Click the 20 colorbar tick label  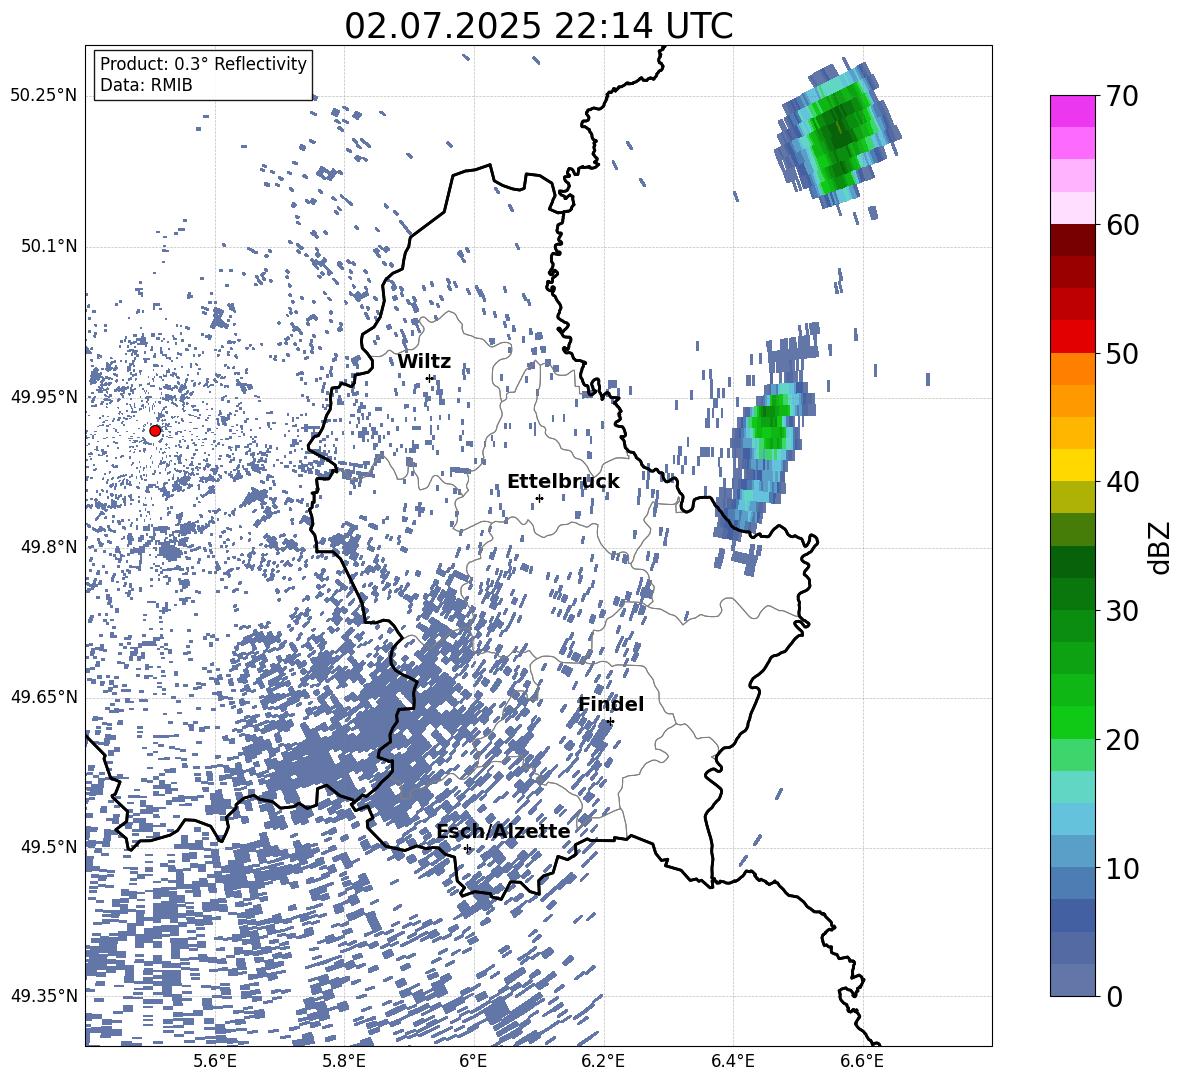(1121, 740)
